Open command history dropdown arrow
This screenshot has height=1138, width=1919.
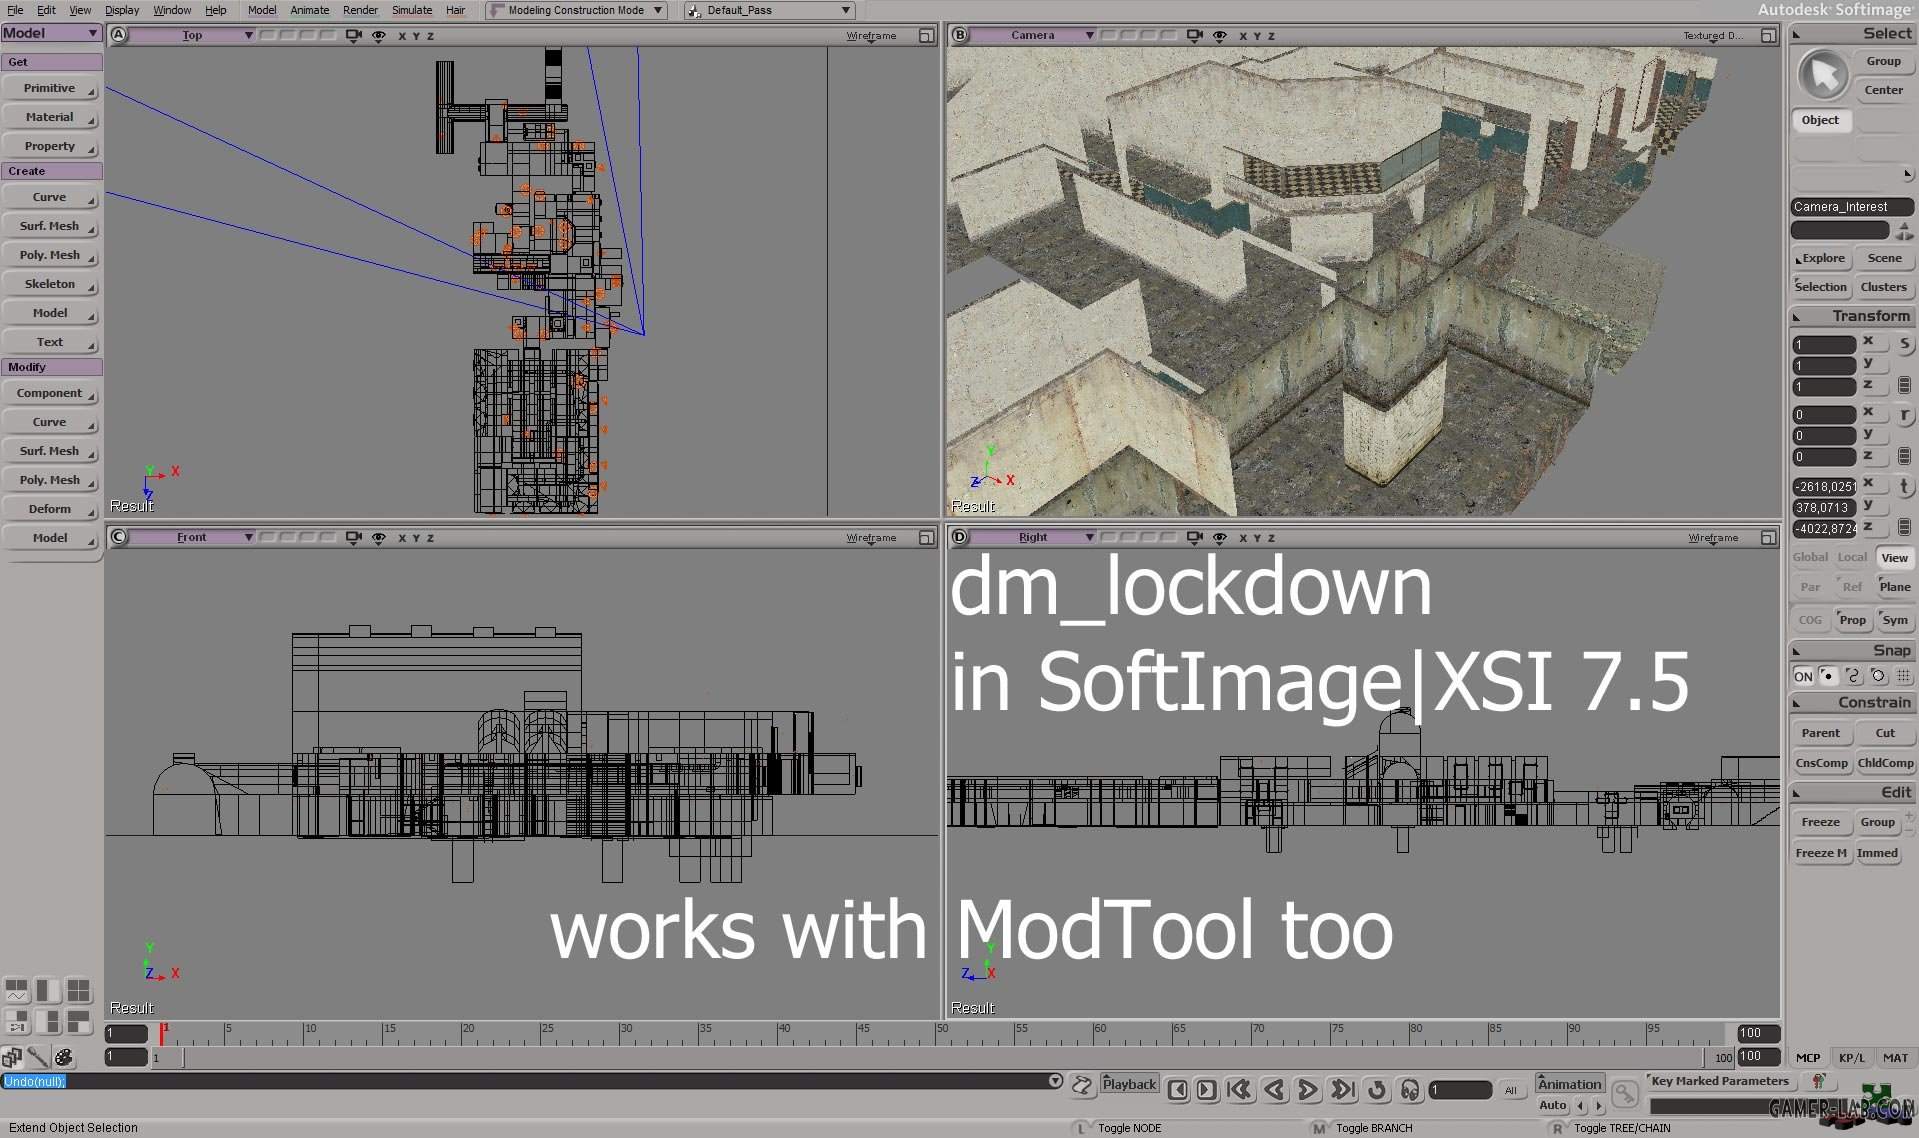click(1055, 1081)
